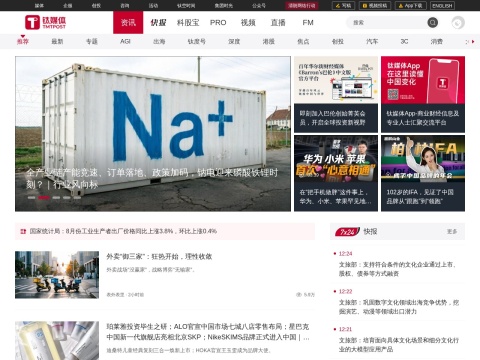
Task: Open the 直播 tab
Action: [x=278, y=22]
